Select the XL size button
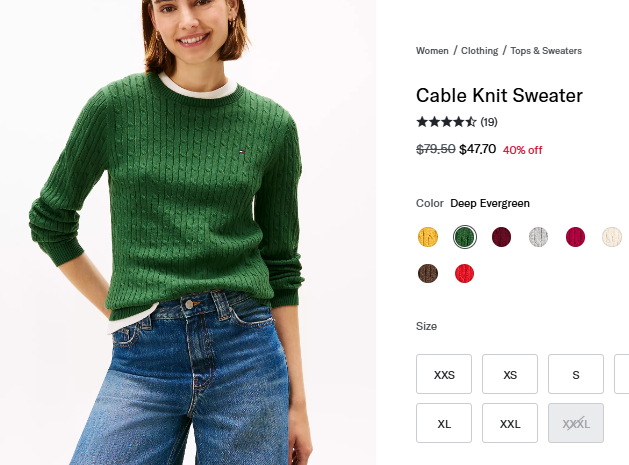The image size is (629, 465). pyautogui.click(x=444, y=423)
